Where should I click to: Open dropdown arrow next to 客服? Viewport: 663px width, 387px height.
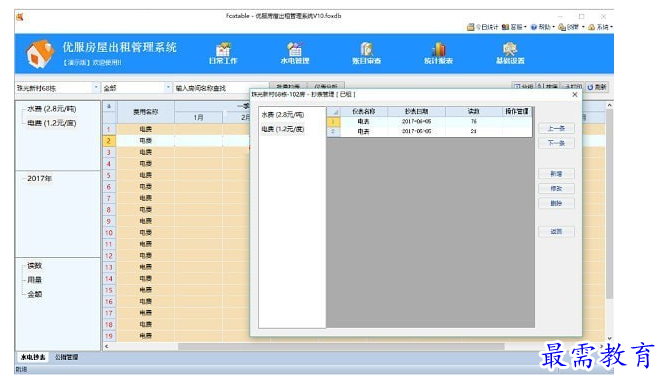[x=526, y=27]
